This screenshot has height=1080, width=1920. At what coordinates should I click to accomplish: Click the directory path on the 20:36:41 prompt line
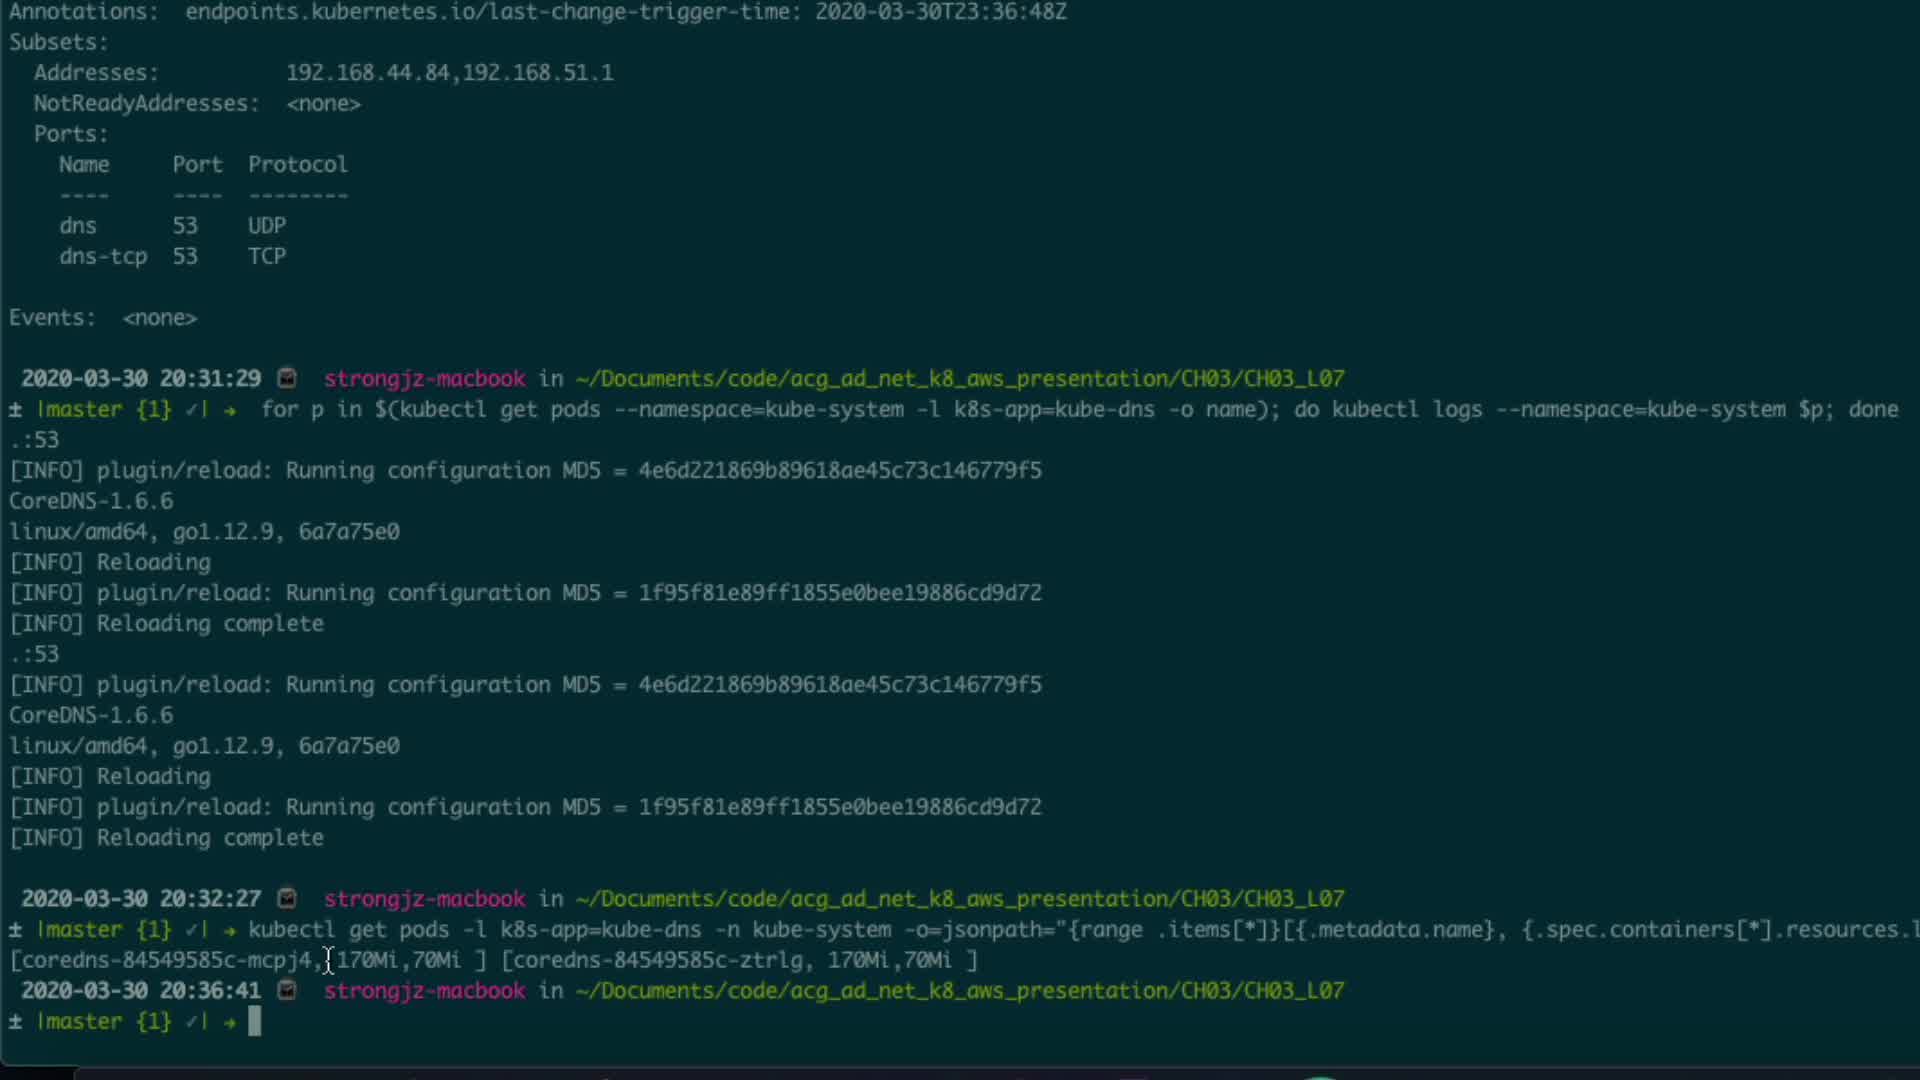click(959, 990)
